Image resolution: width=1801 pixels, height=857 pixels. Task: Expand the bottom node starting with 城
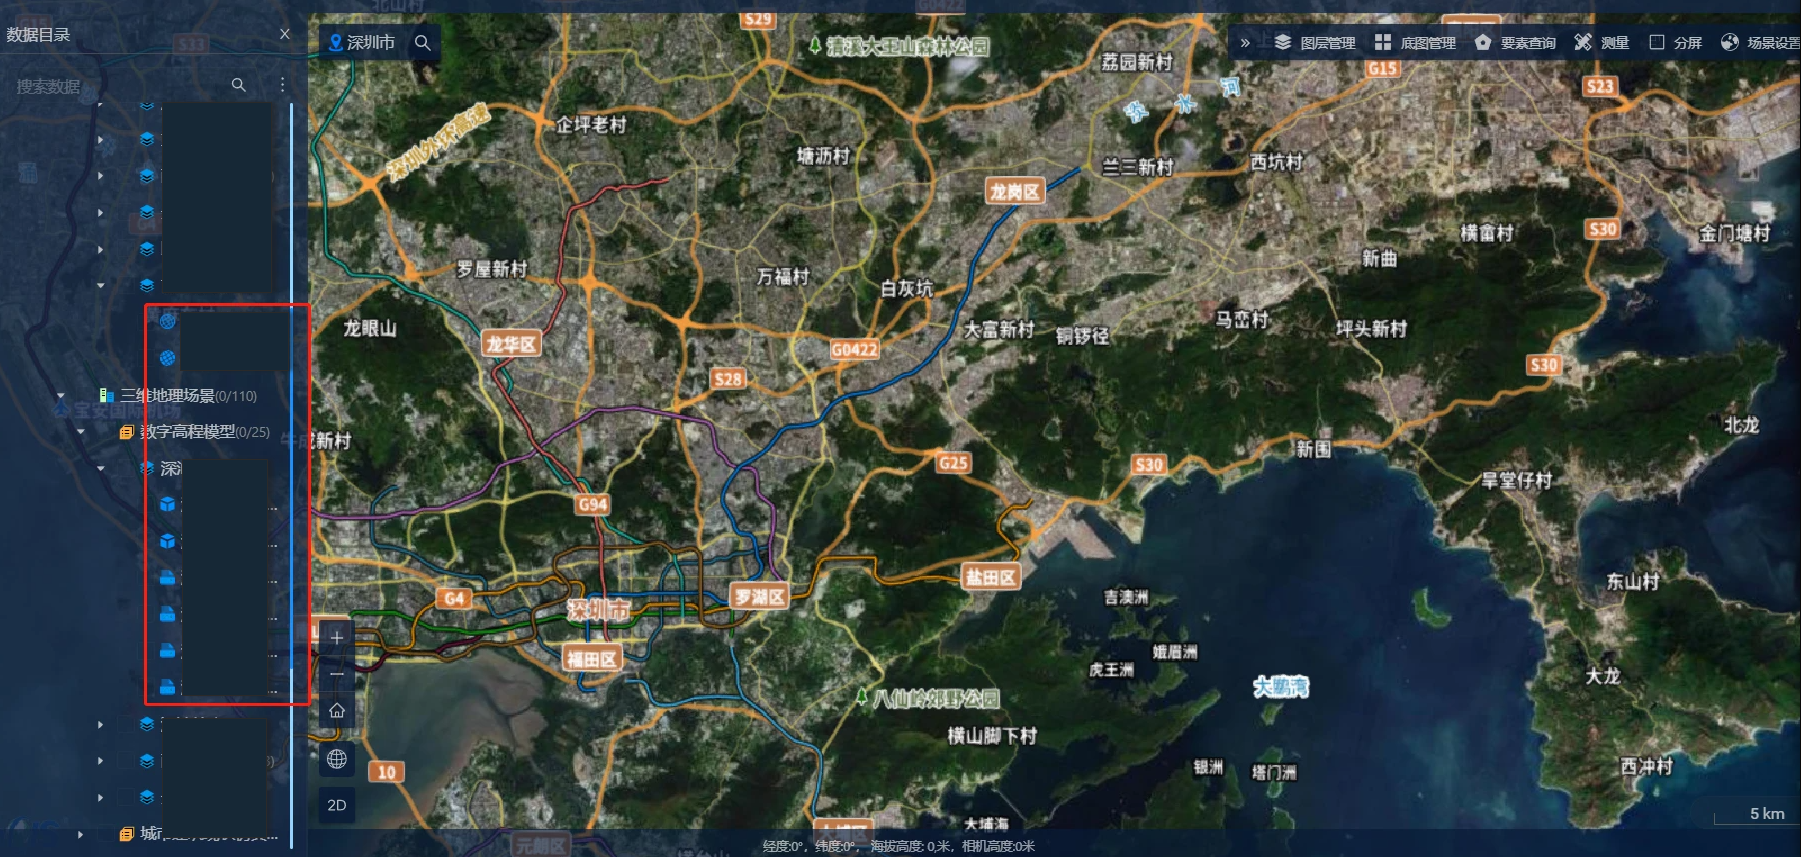81,834
